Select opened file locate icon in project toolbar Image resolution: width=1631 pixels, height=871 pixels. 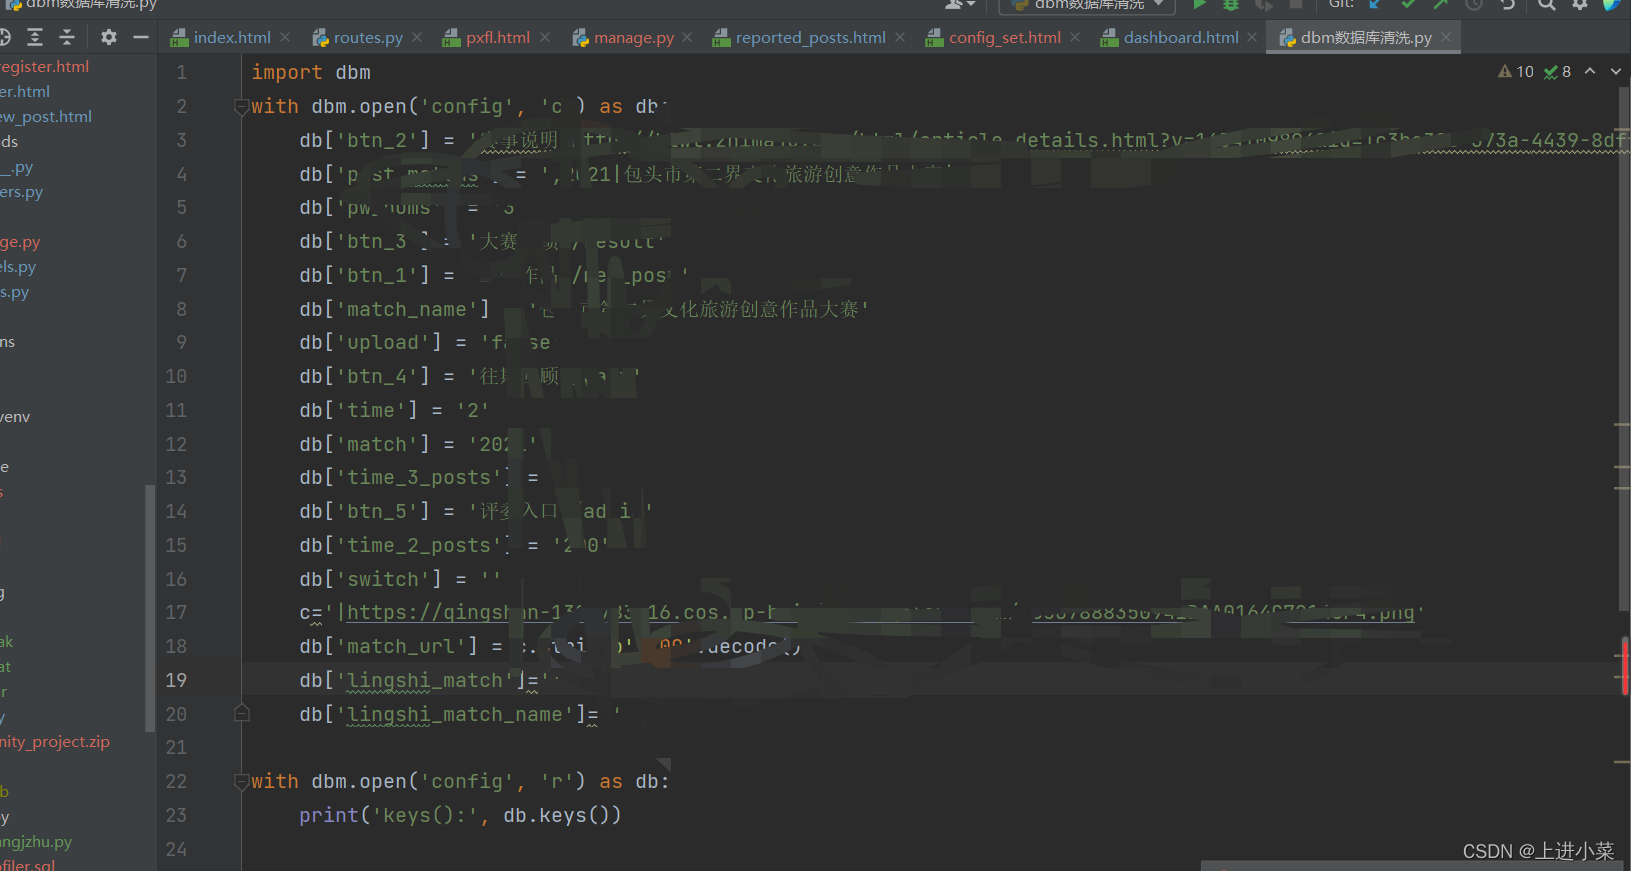coord(4,37)
